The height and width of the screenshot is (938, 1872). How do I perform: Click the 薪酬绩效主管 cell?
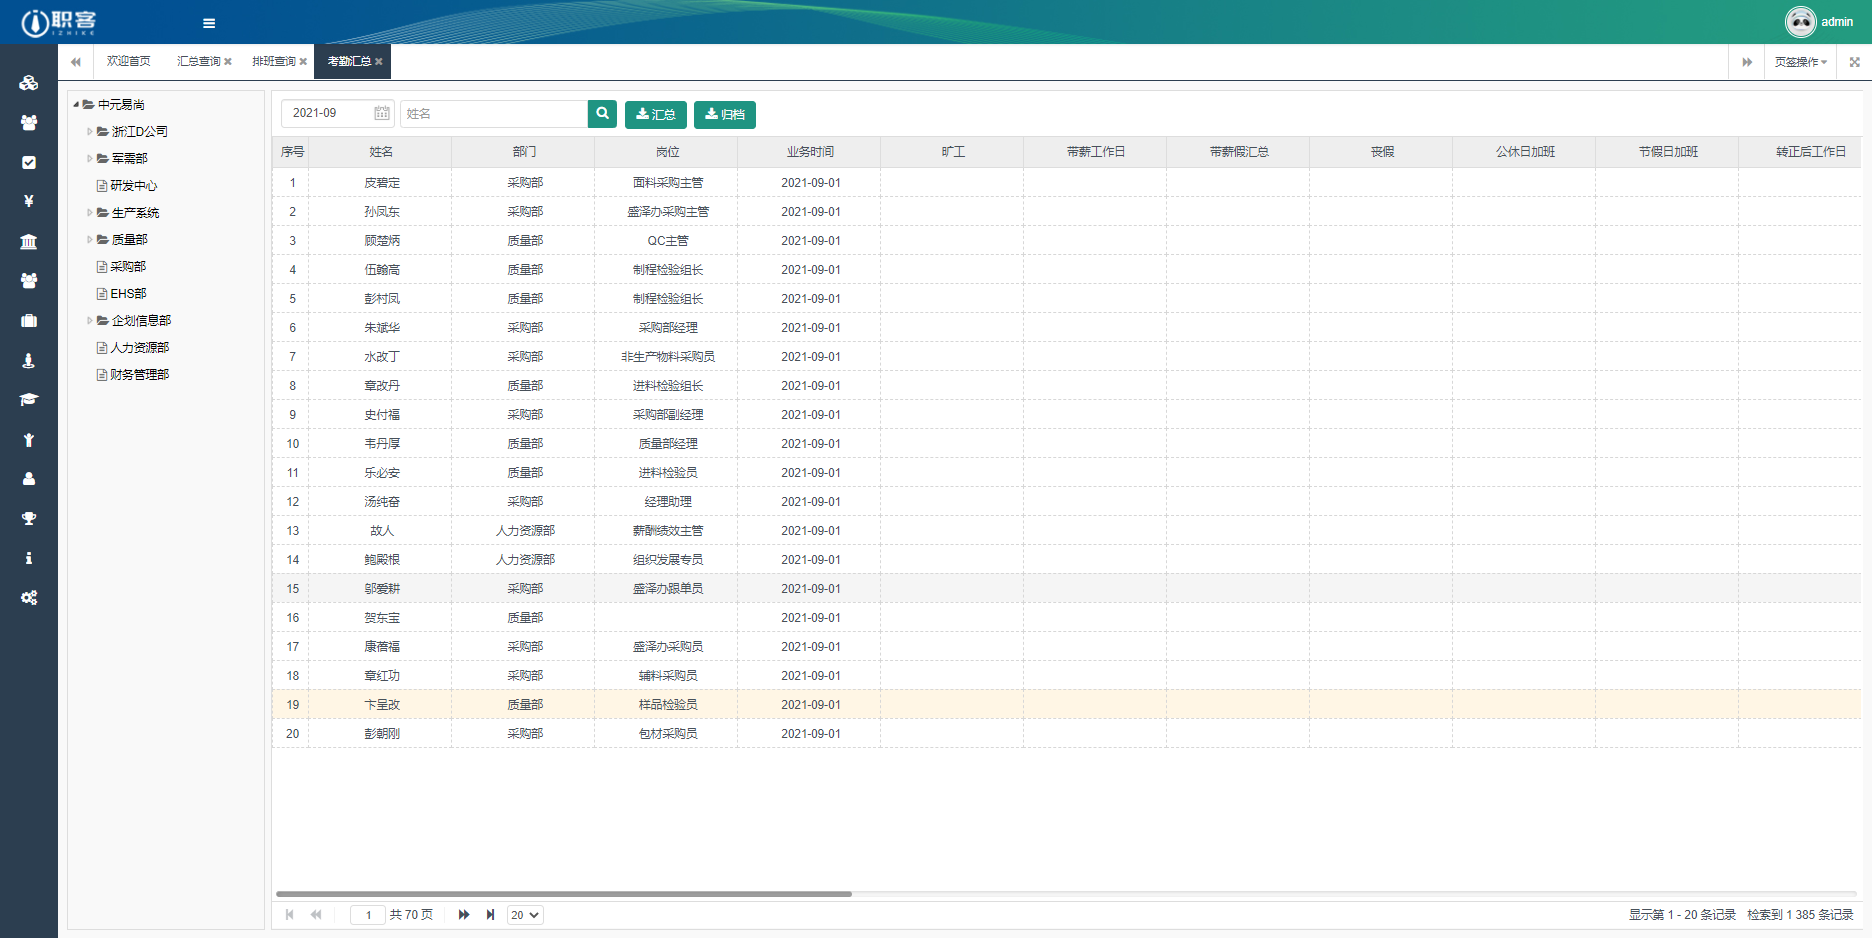point(667,531)
